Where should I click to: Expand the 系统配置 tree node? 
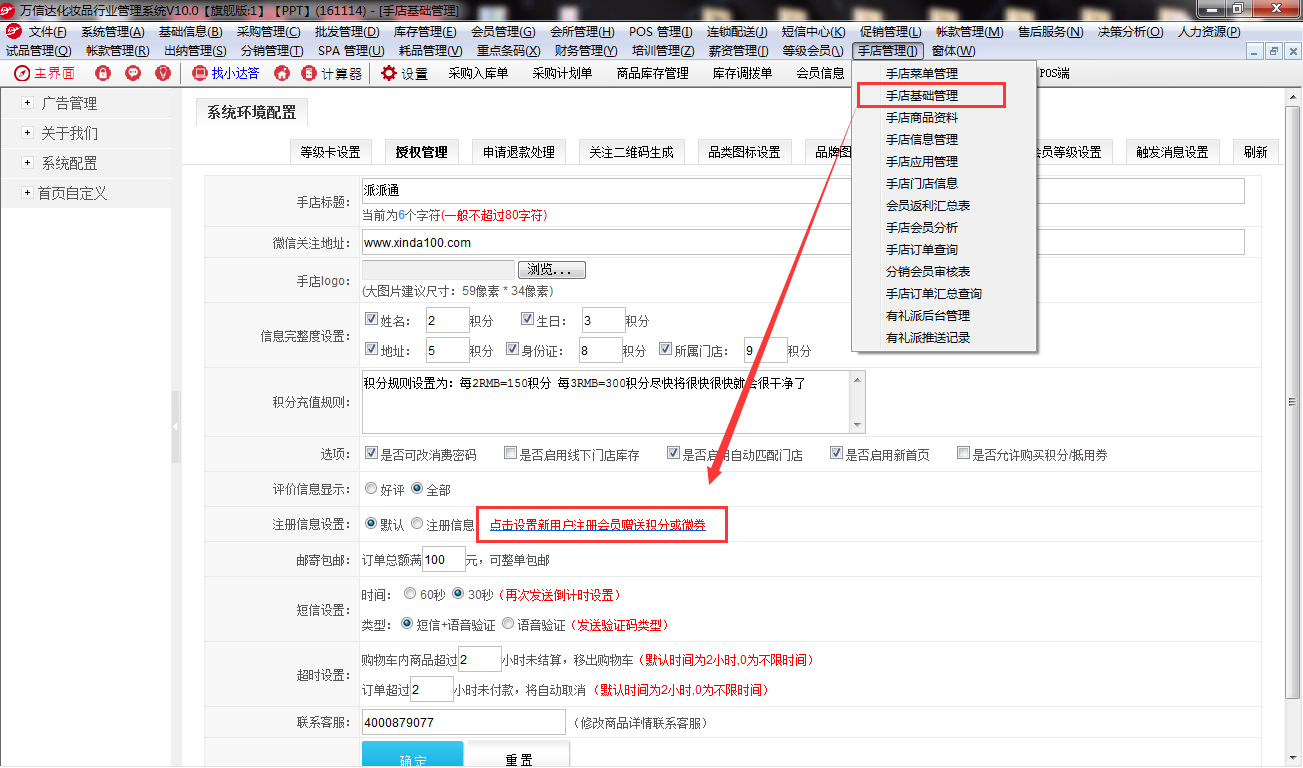pyautogui.click(x=27, y=163)
